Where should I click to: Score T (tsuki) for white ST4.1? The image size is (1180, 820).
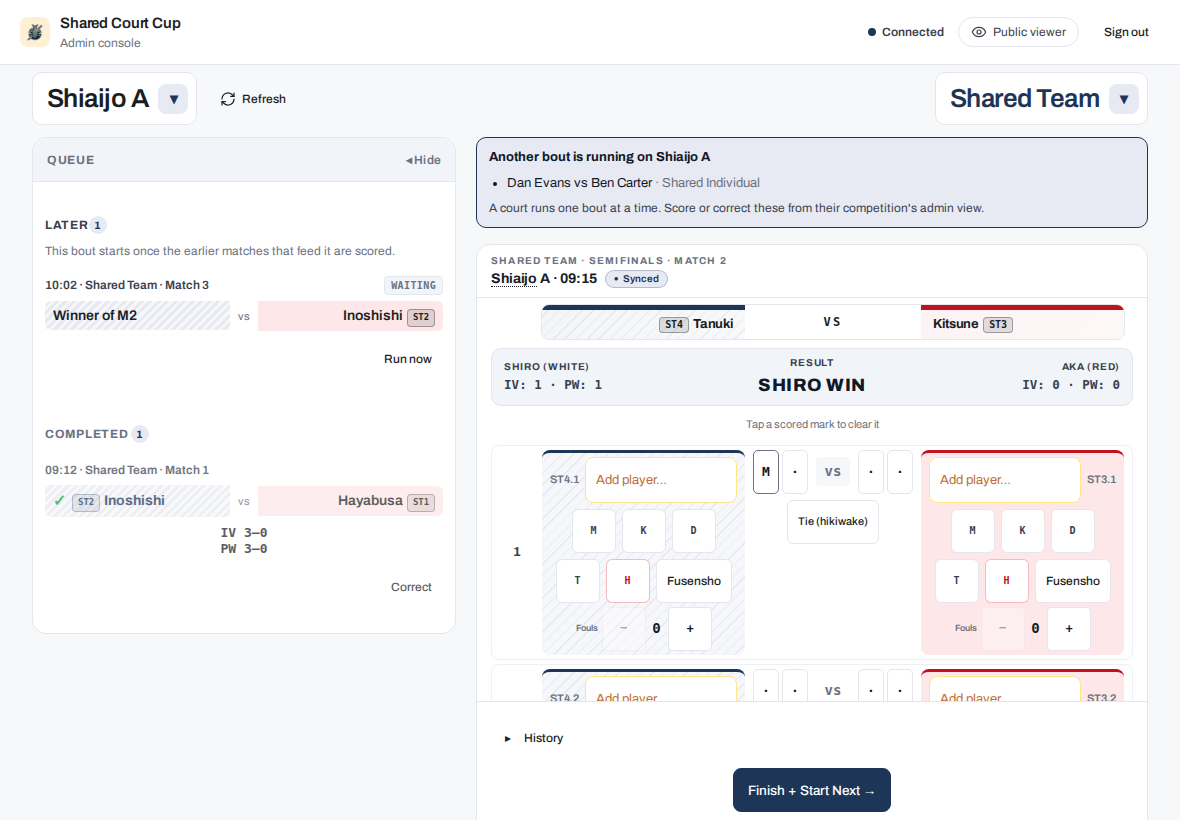pos(578,581)
